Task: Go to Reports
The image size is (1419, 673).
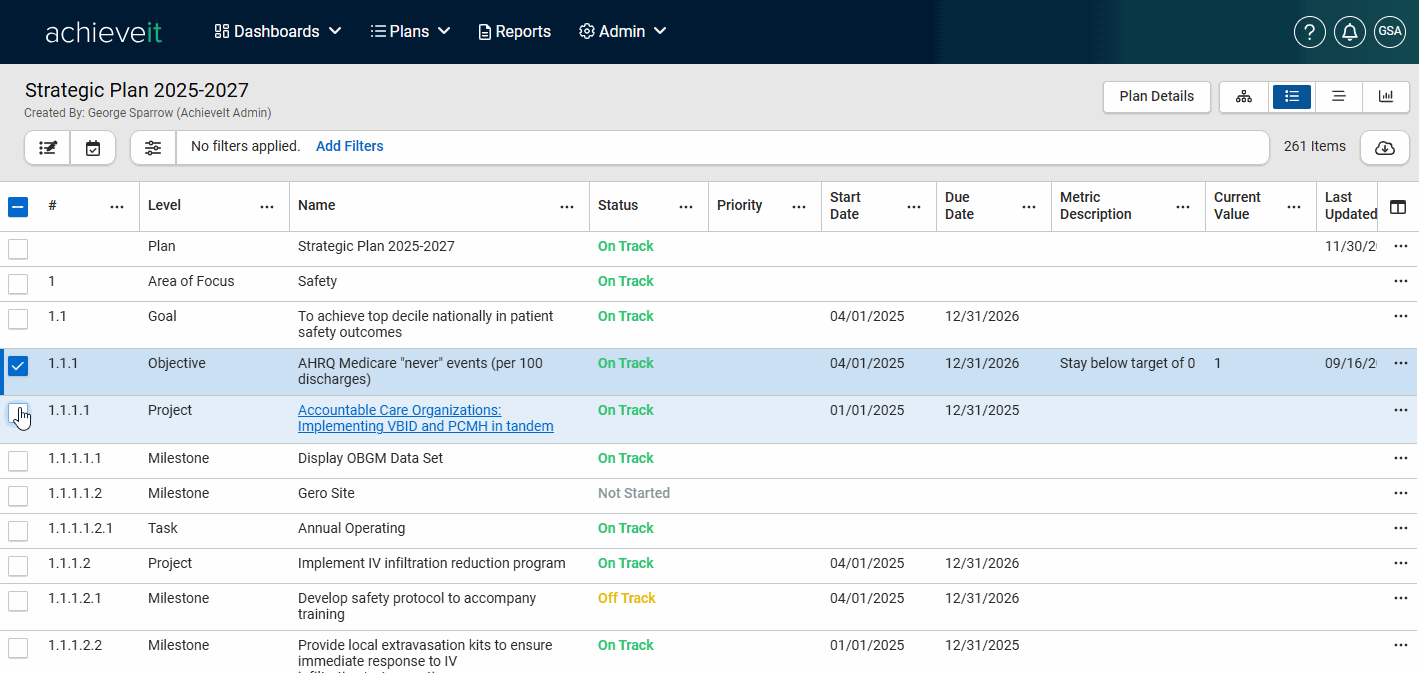Action: point(515,32)
